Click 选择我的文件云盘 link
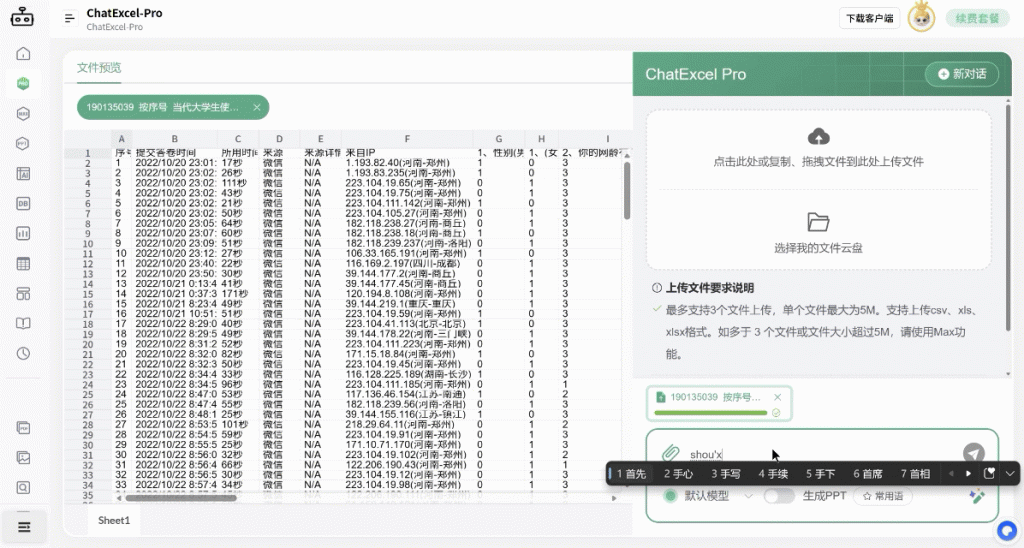The image size is (1024, 548). [818, 248]
